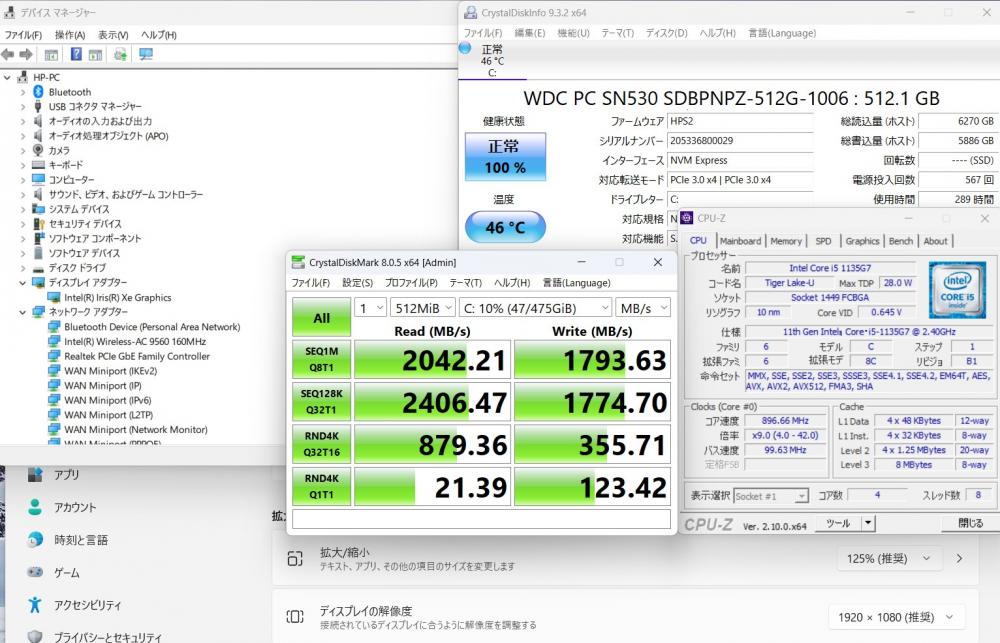The height and width of the screenshot is (643, 1000).
Task: Open the drive C: 10% selection dropdown
Action: [x=535, y=308]
